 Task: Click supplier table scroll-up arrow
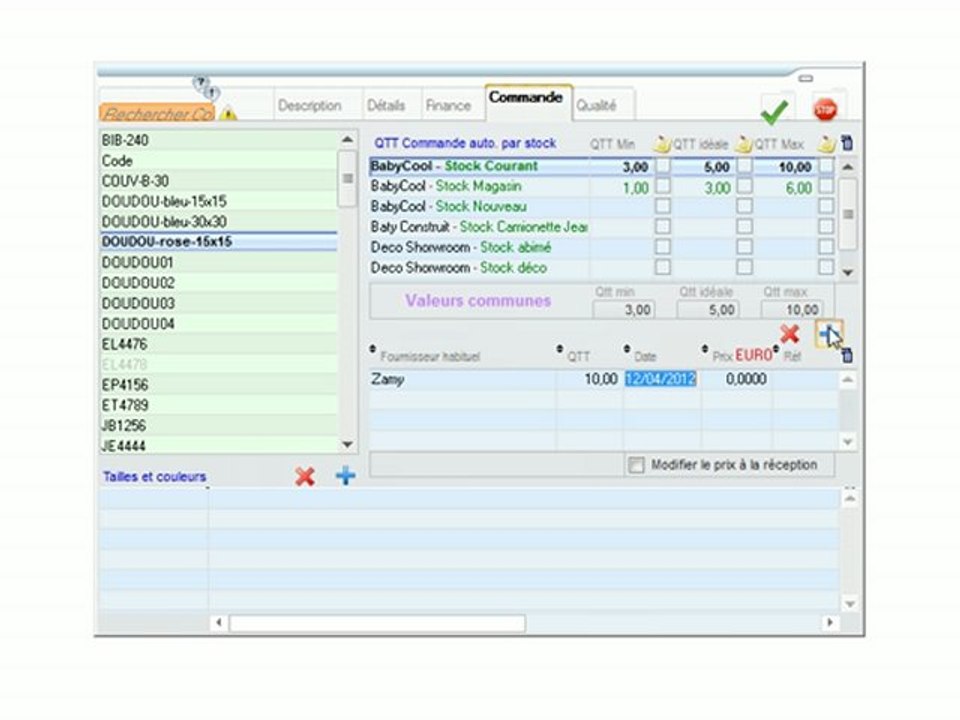(x=847, y=380)
